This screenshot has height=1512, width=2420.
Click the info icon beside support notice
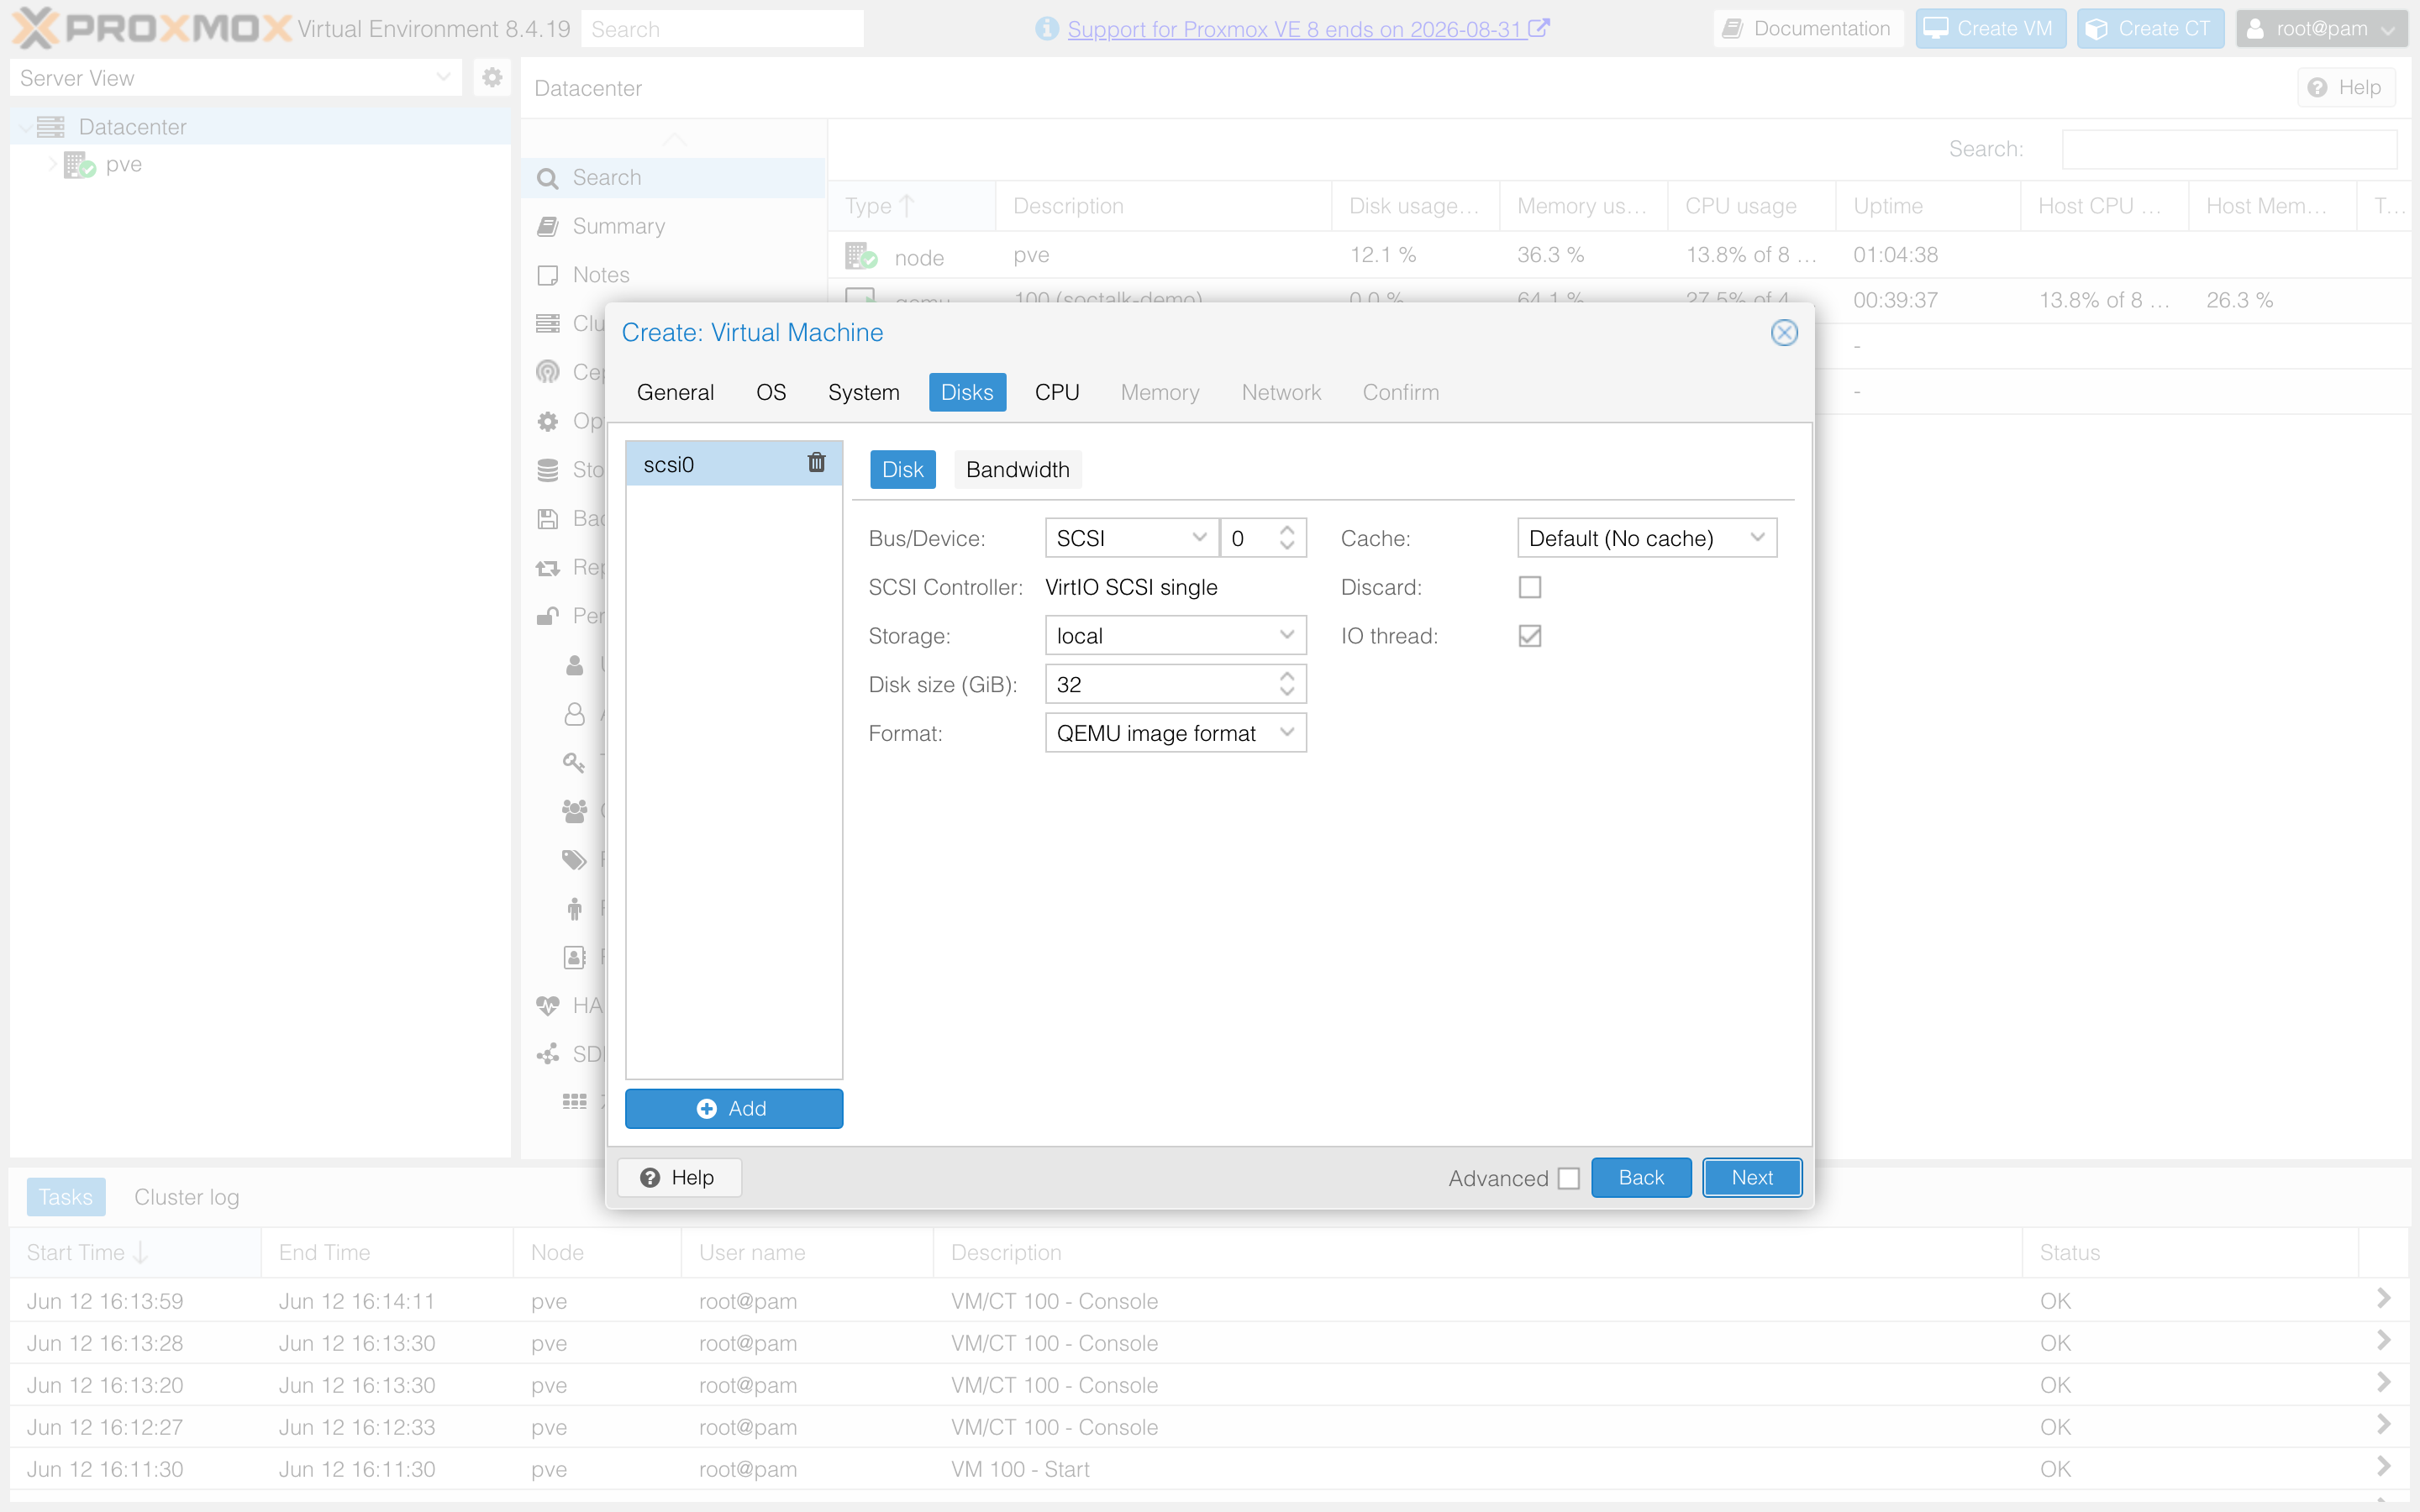[x=1046, y=29]
